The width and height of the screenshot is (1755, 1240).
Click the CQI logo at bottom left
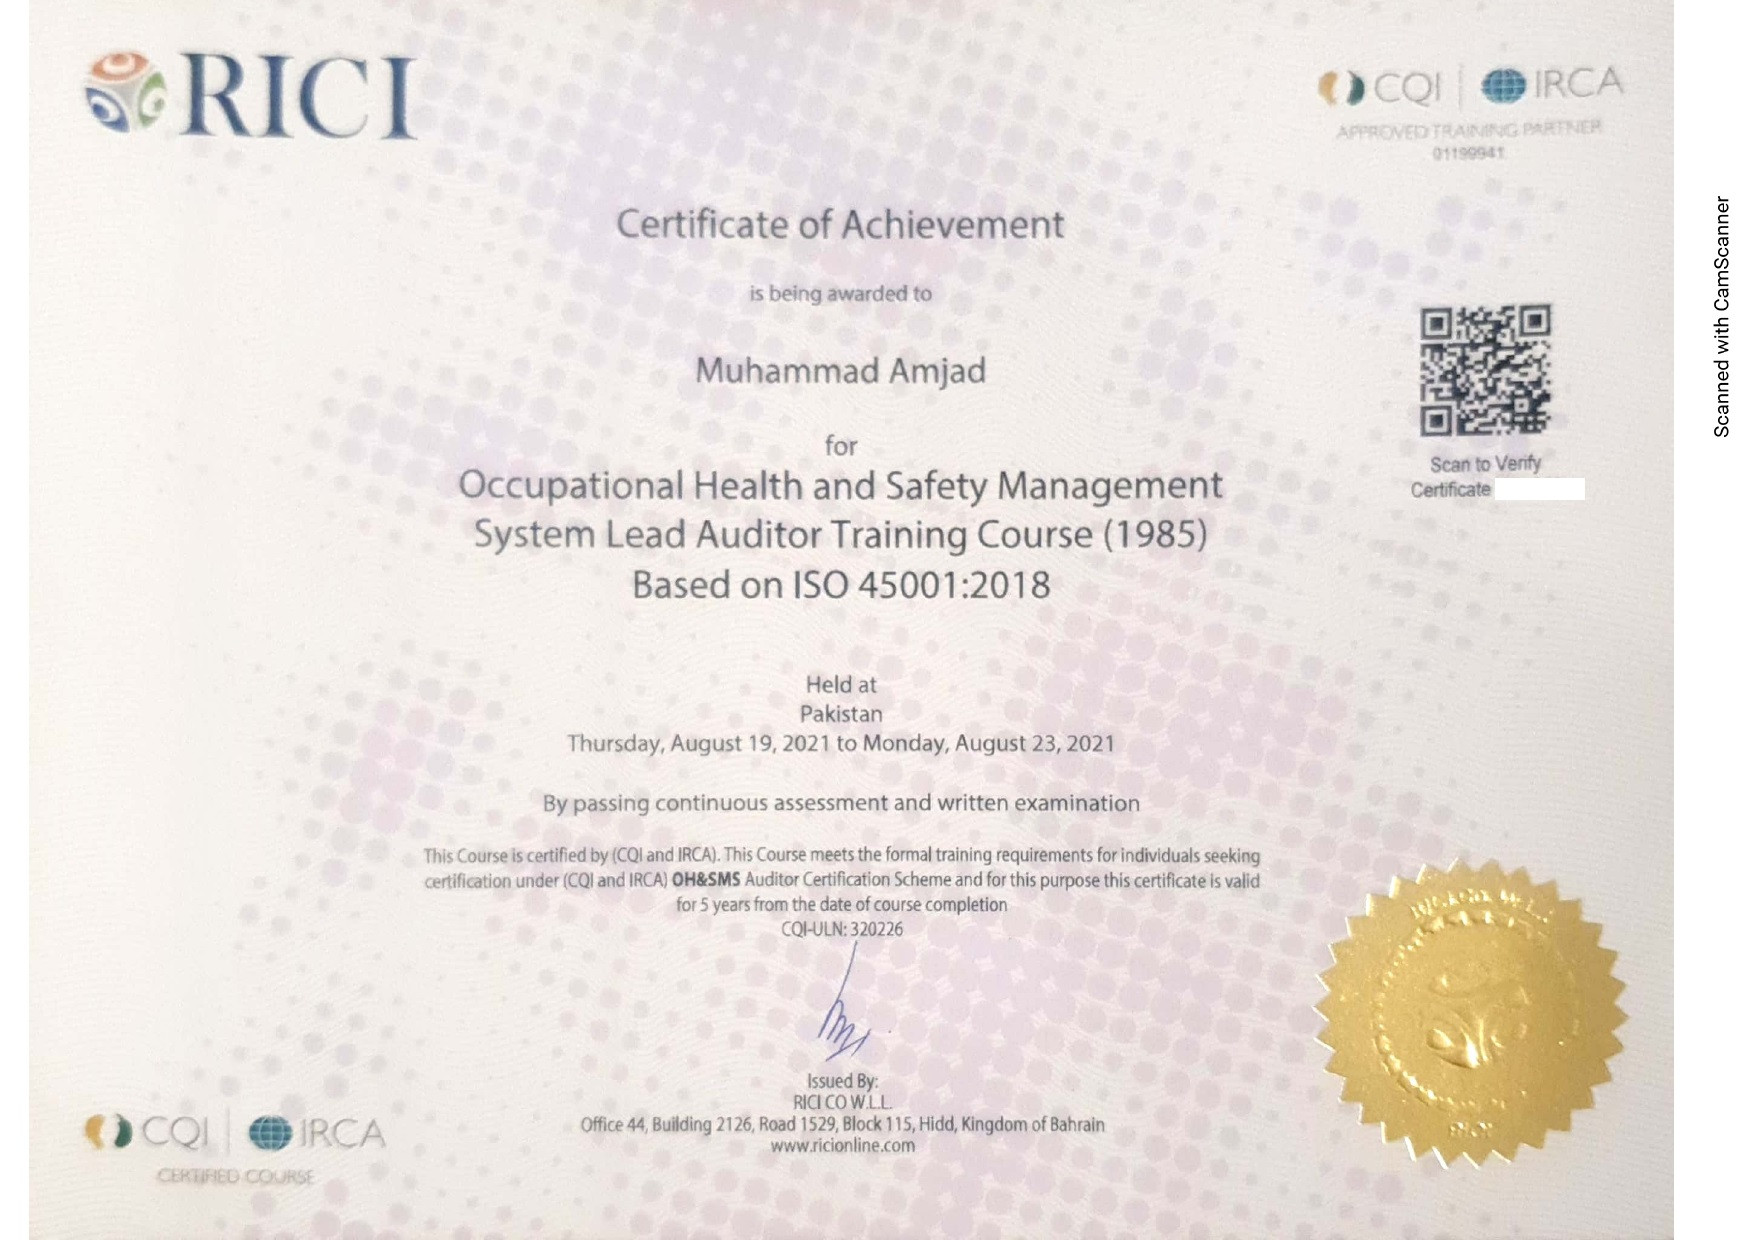(148, 1132)
